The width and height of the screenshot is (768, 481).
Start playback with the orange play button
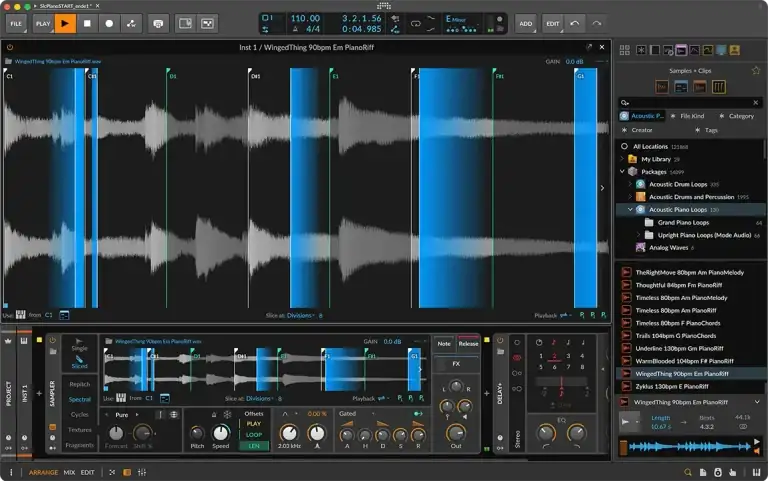point(65,24)
